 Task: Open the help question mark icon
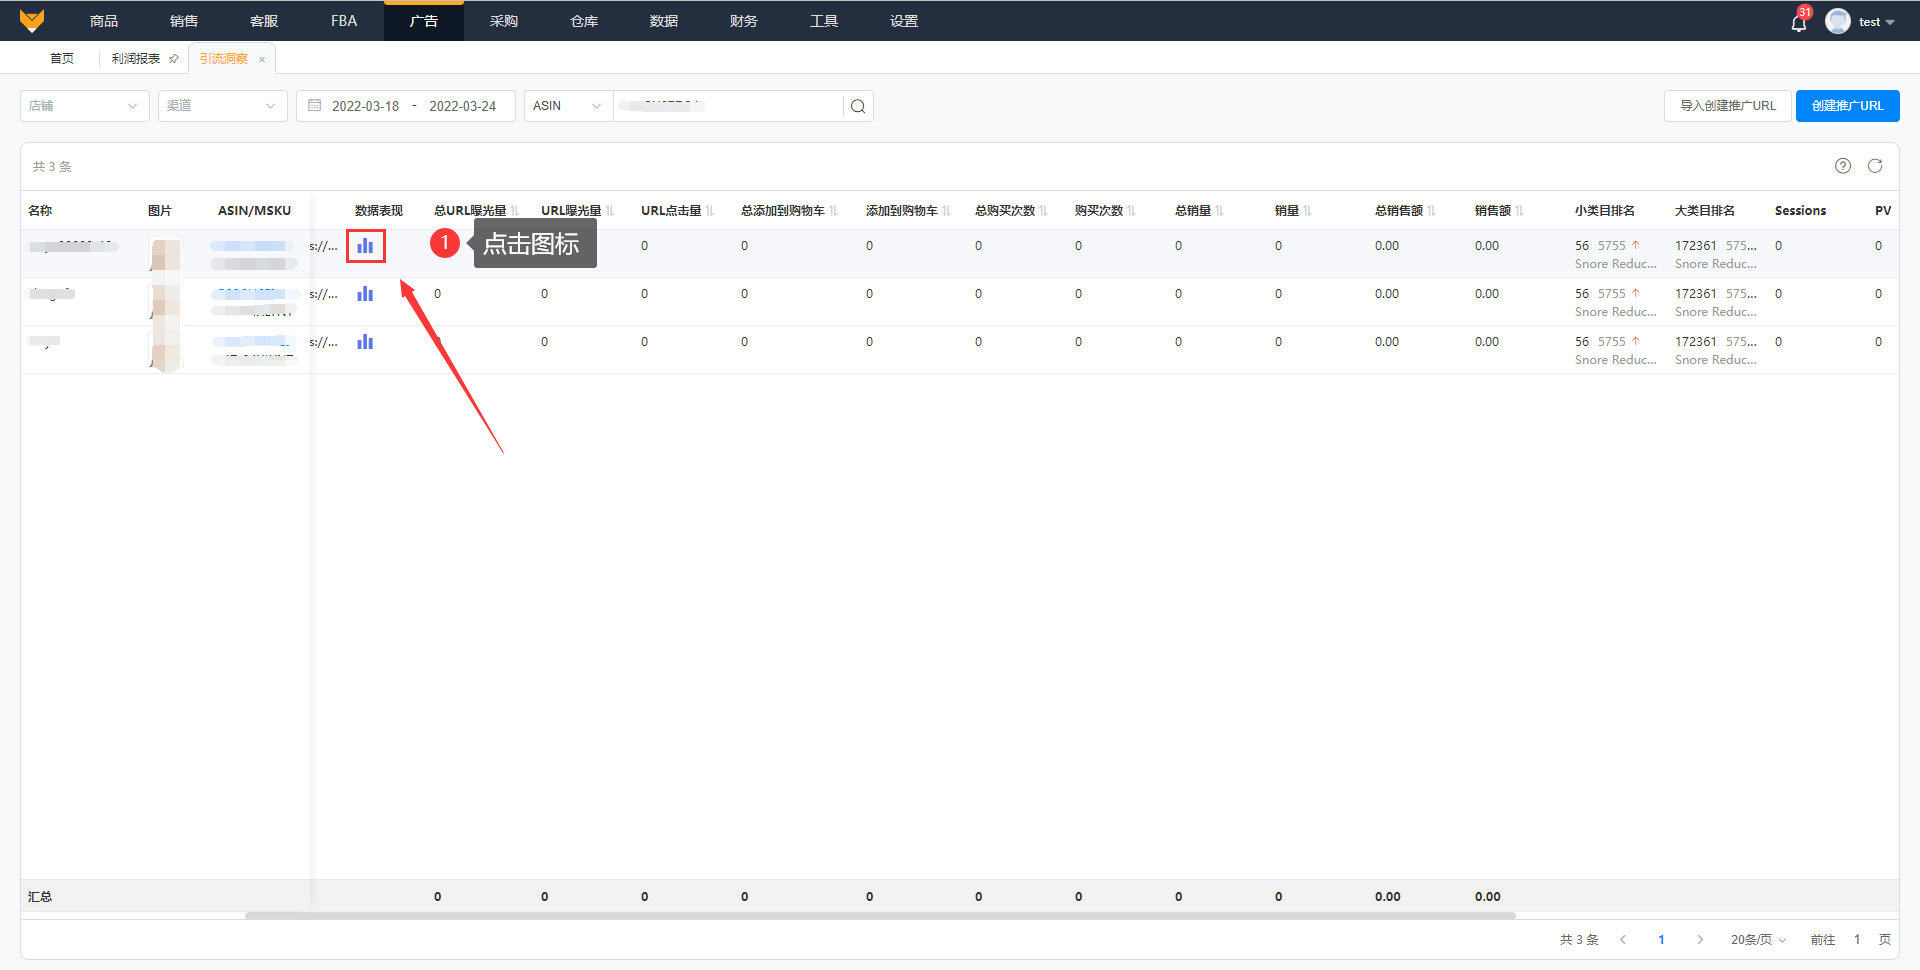tap(1843, 166)
